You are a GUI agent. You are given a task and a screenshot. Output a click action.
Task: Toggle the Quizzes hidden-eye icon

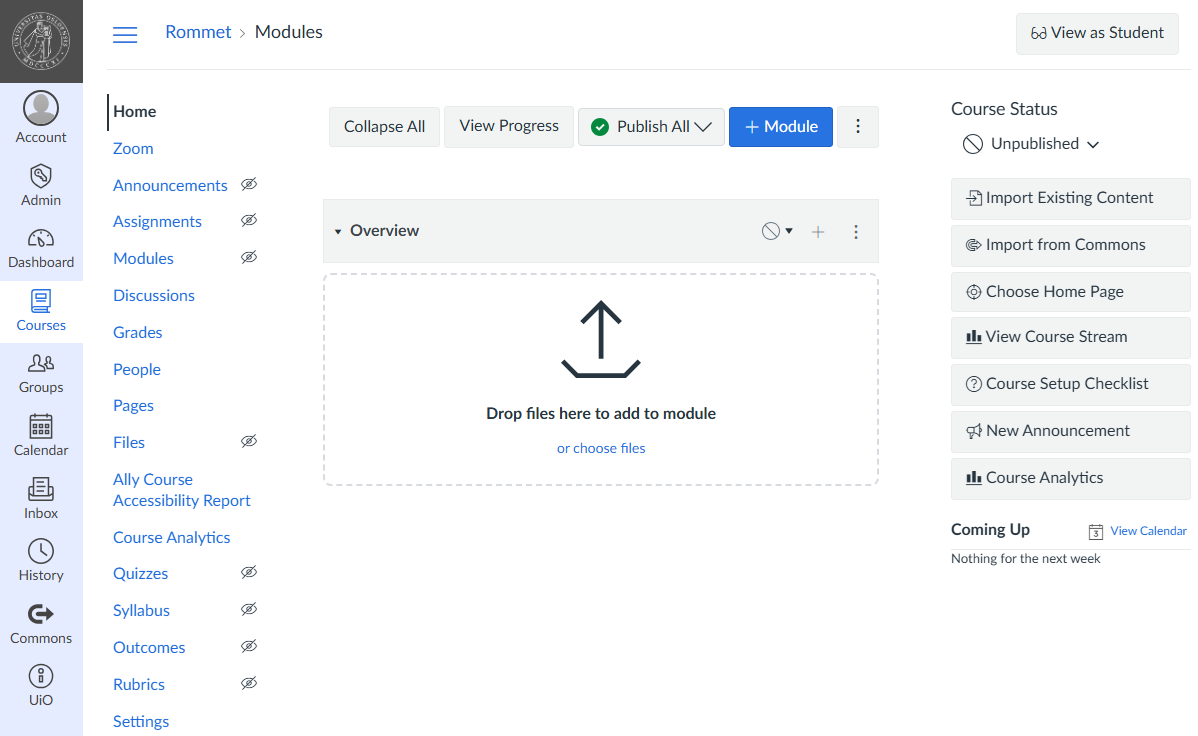pos(249,572)
